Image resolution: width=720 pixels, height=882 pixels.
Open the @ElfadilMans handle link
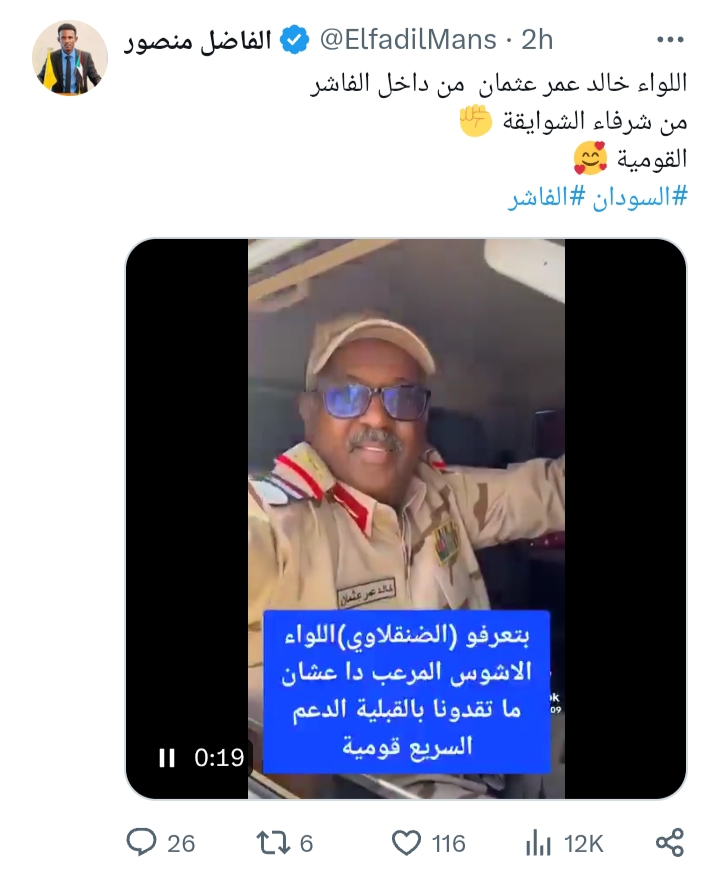click(x=408, y=40)
